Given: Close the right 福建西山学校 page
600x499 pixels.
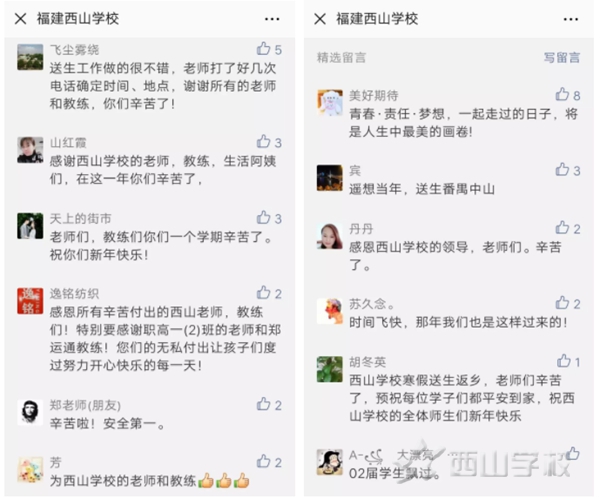Looking at the screenshot, I should pos(320,18).
